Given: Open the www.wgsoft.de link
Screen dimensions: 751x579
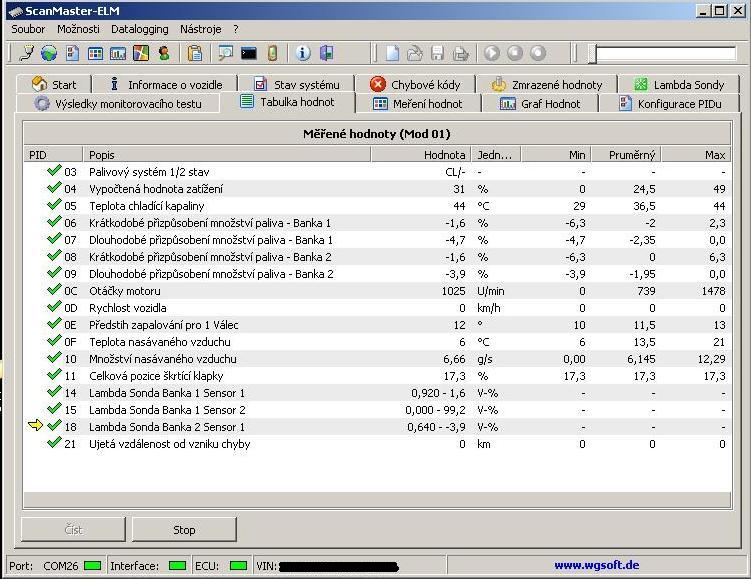Looking at the screenshot, I should click(598, 565).
